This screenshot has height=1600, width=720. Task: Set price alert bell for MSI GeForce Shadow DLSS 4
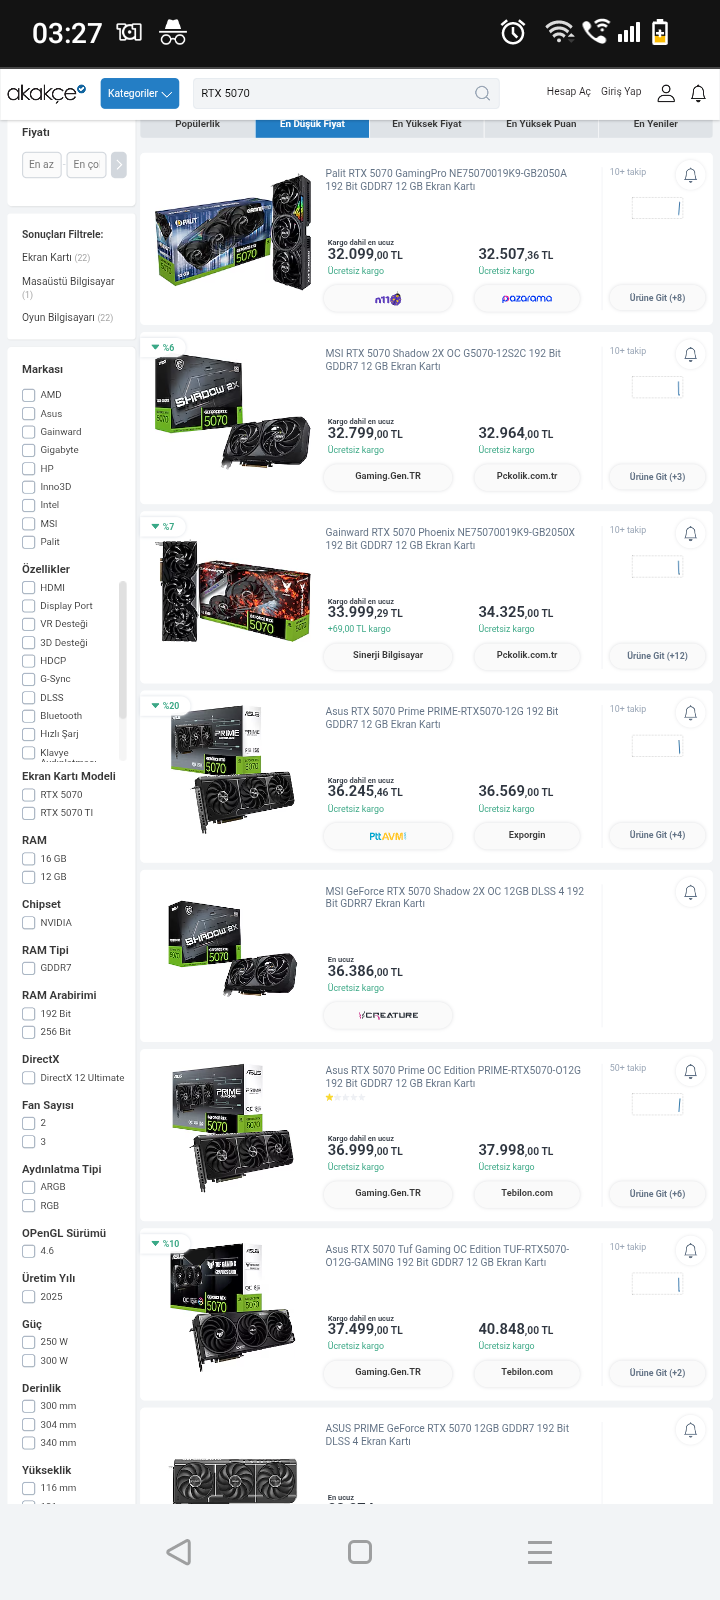coord(690,892)
